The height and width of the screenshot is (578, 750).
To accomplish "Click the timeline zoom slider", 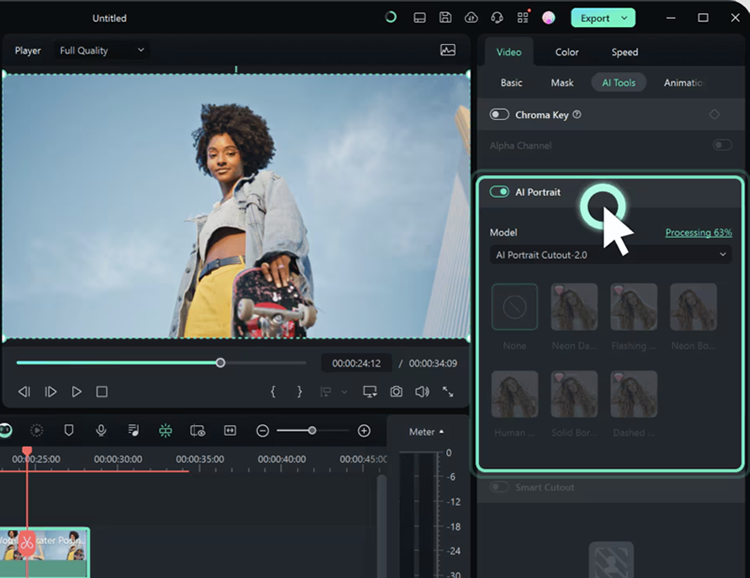I will 313,431.
